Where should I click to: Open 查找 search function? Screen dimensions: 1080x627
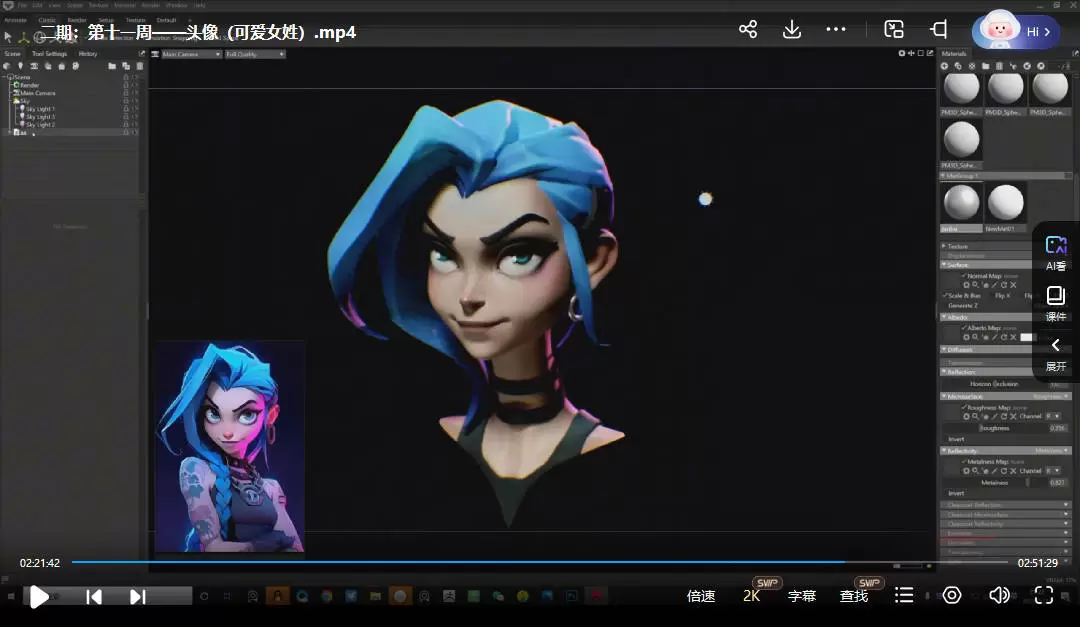(854, 596)
